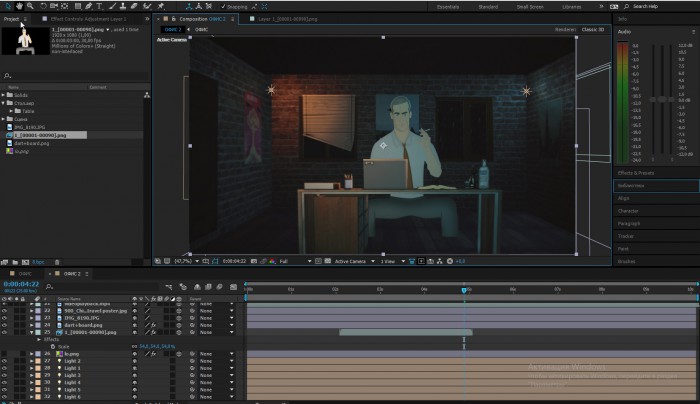The width and height of the screenshot is (700, 404).
Task: Select IMG_8190.JPG in Project panel
Action: pos(29,127)
